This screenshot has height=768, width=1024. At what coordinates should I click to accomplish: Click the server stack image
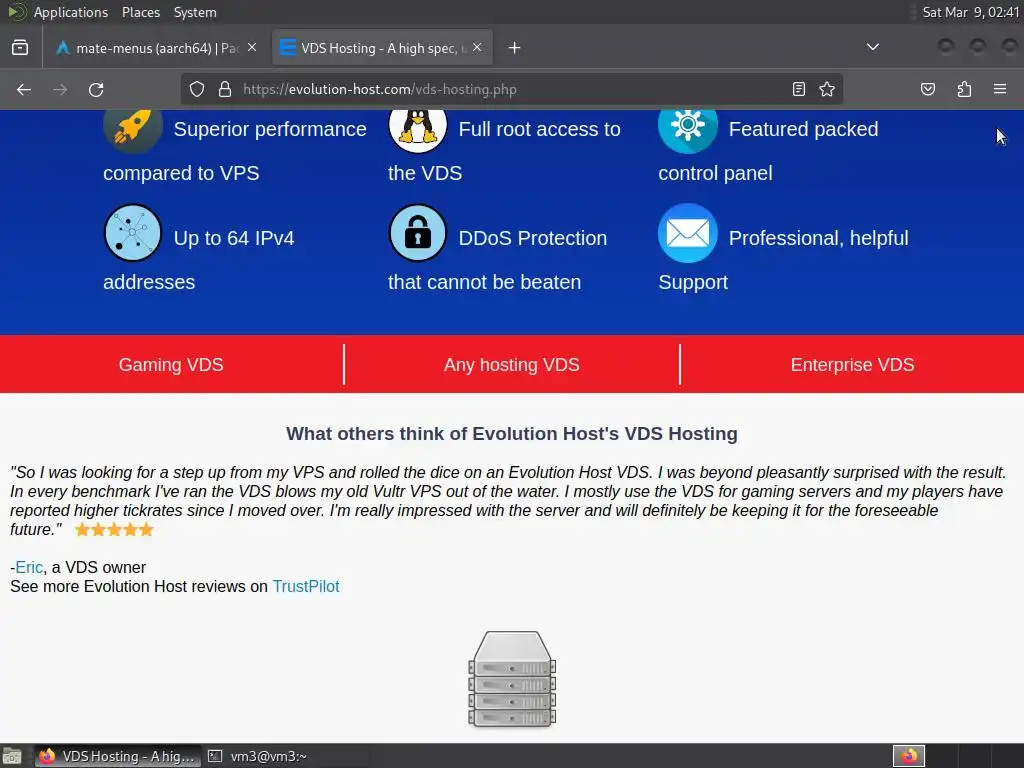pyautogui.click(x=512, y=679)
